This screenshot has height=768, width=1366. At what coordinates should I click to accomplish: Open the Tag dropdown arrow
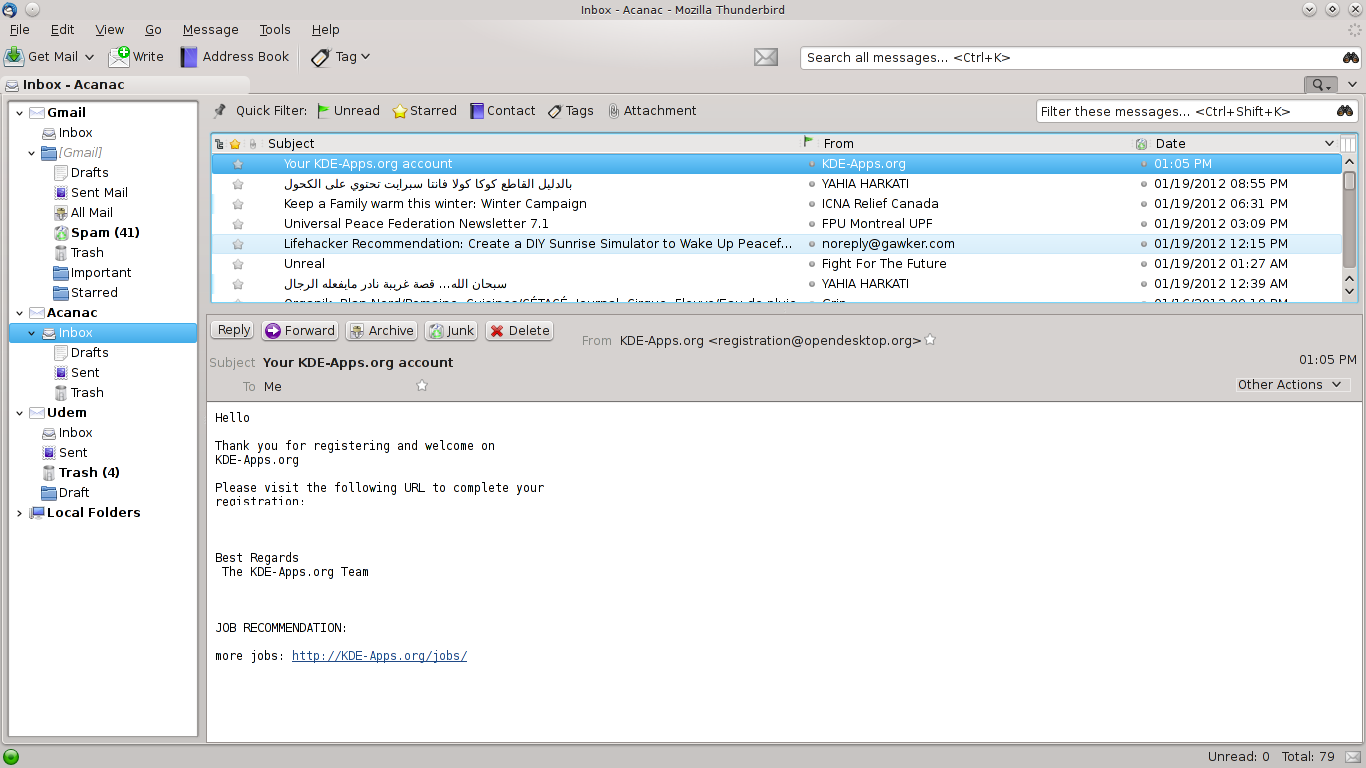coord(365,57)
